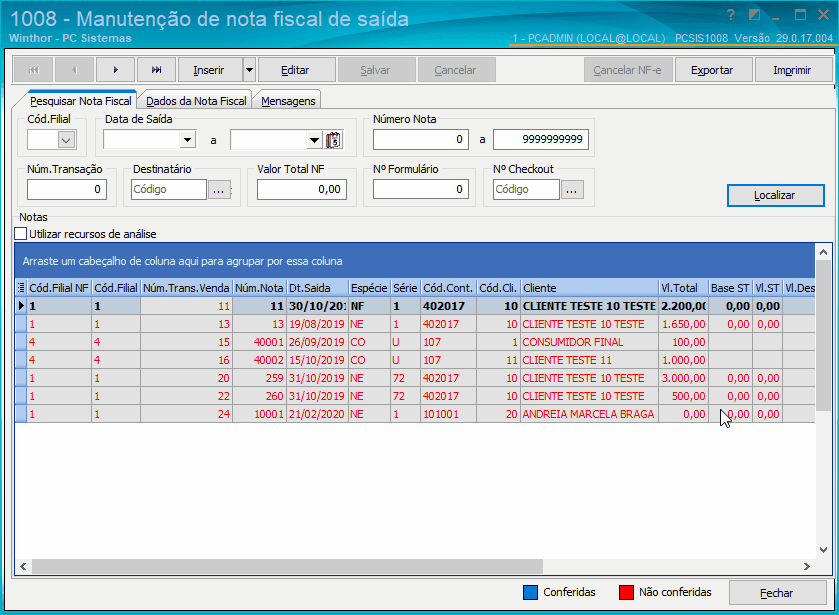The height and width of the screenshot is (615, 839).
Task: Click the Imprimir button
Action: (x=792, y=70)
